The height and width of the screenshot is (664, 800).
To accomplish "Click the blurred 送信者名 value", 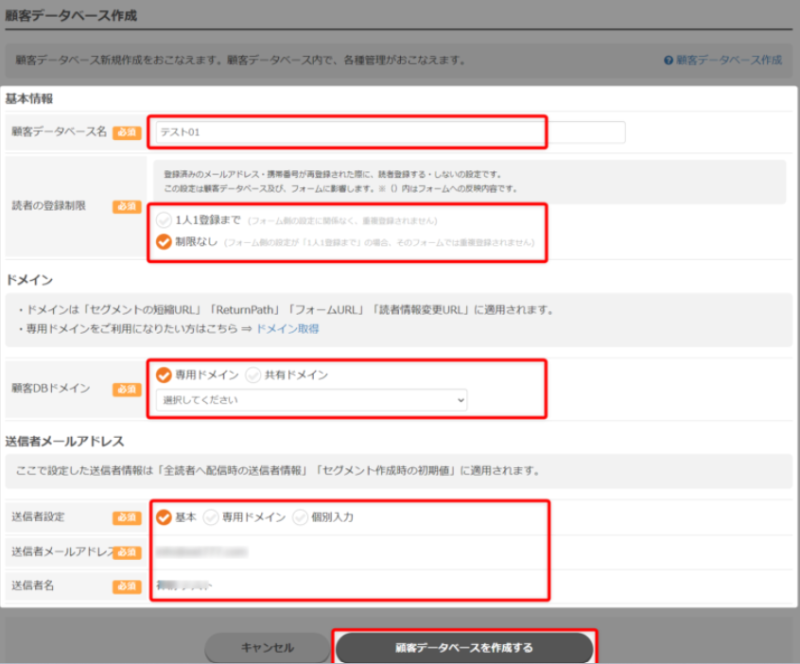I will pos(184,585).
